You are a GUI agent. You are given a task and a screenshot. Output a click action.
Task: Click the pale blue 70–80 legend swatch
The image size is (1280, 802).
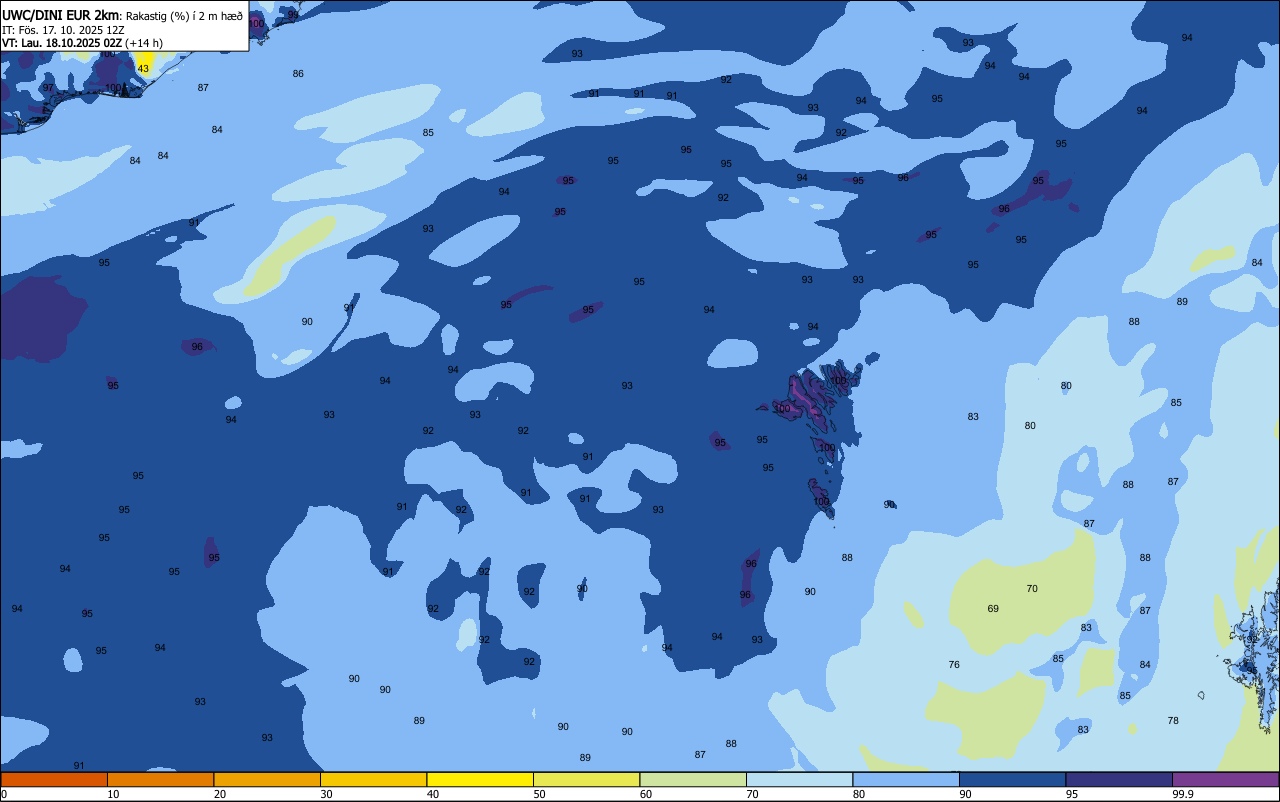click(800, 779)
